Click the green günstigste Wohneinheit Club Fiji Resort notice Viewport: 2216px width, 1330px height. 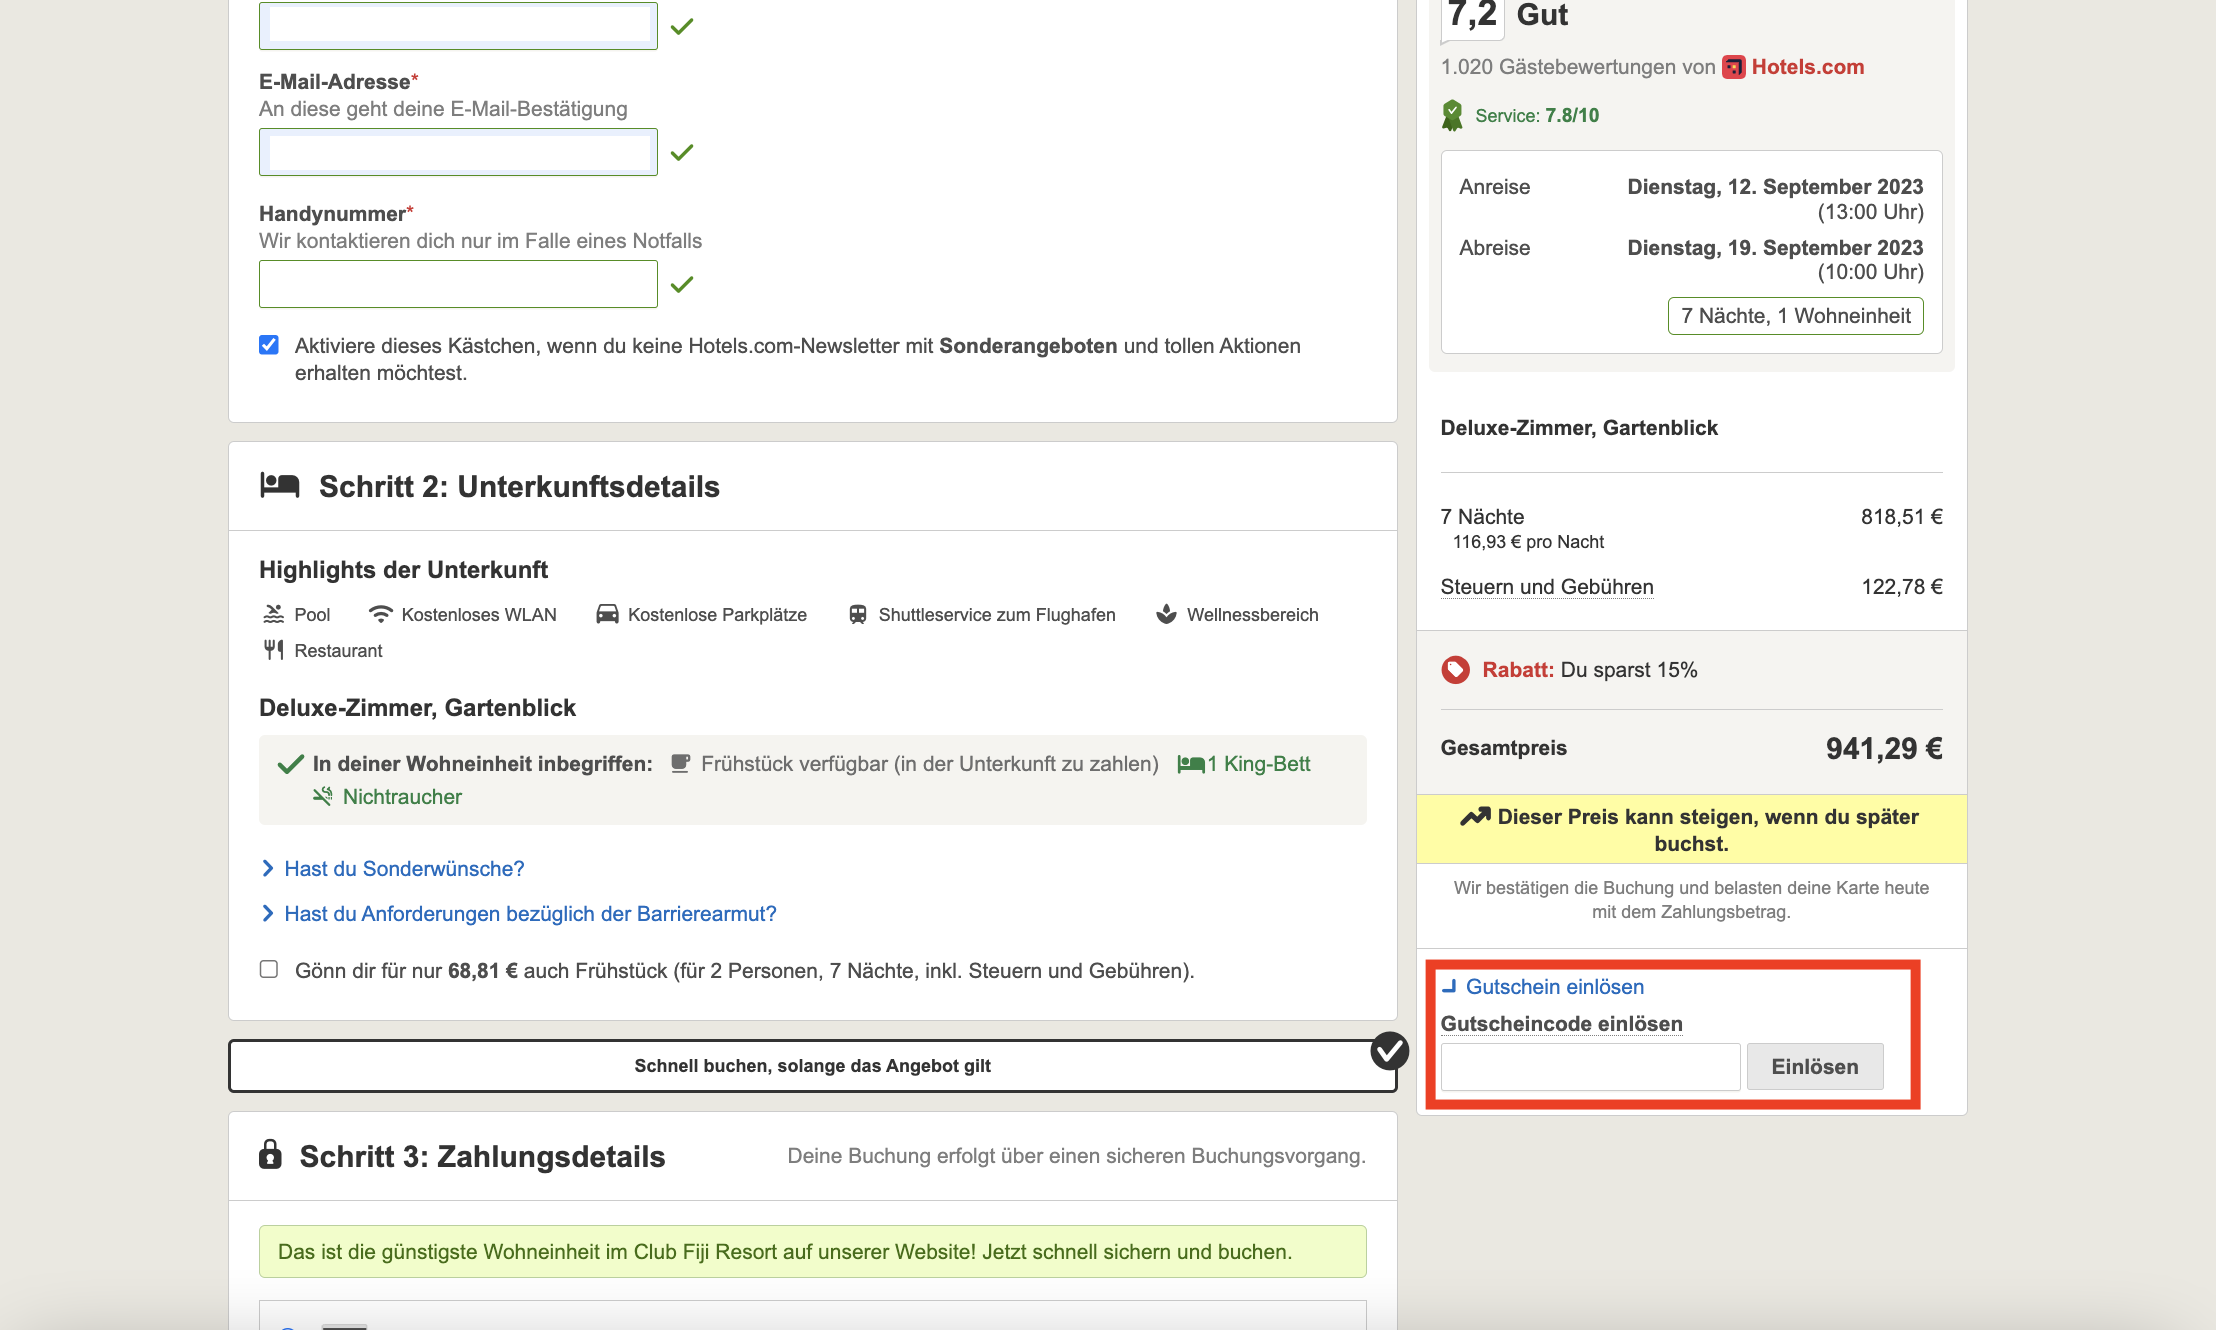[812, 1252]
